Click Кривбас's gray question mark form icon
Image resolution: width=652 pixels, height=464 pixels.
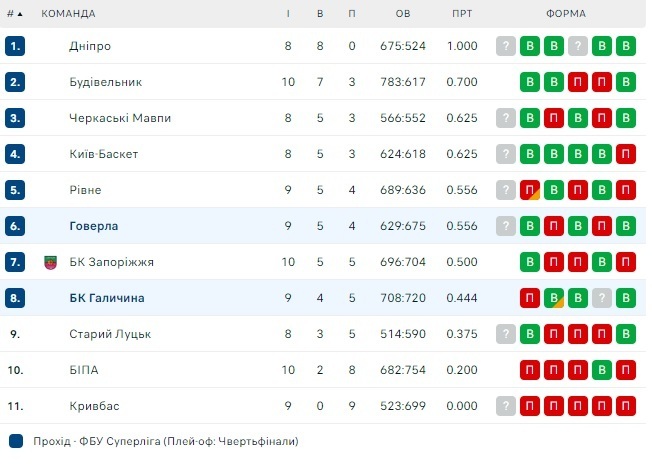click(x=506, y=406)
